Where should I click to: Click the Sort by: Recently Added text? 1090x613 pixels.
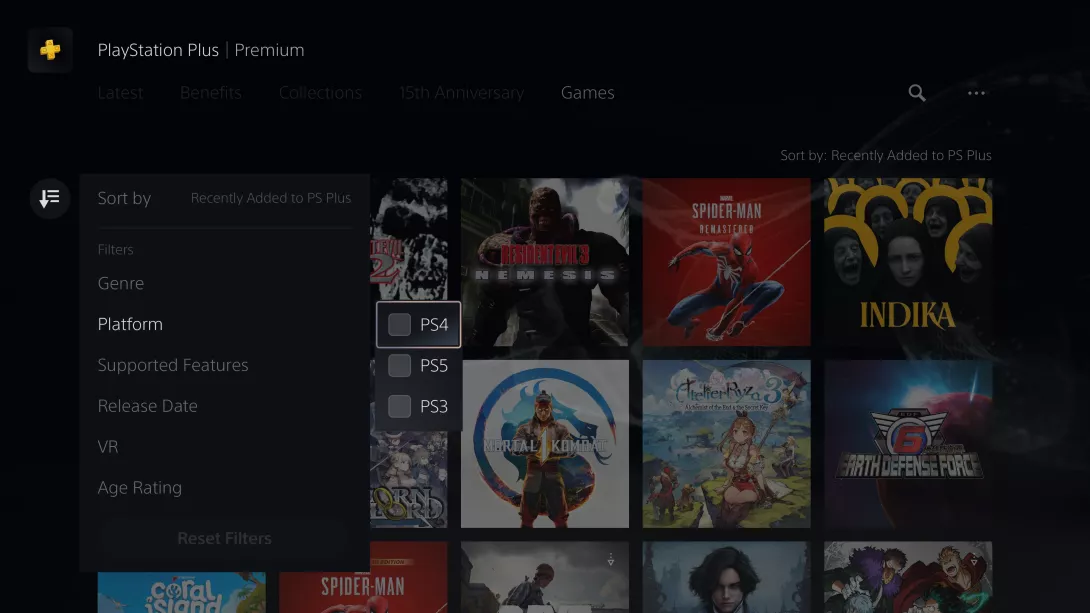(886, 155)
